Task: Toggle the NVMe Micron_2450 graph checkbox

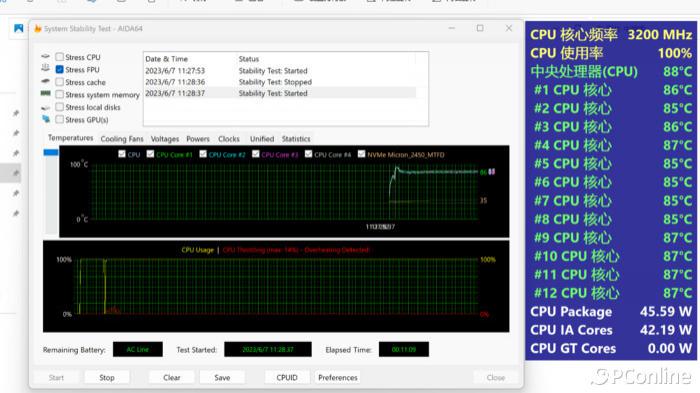Action: [362, 154]
